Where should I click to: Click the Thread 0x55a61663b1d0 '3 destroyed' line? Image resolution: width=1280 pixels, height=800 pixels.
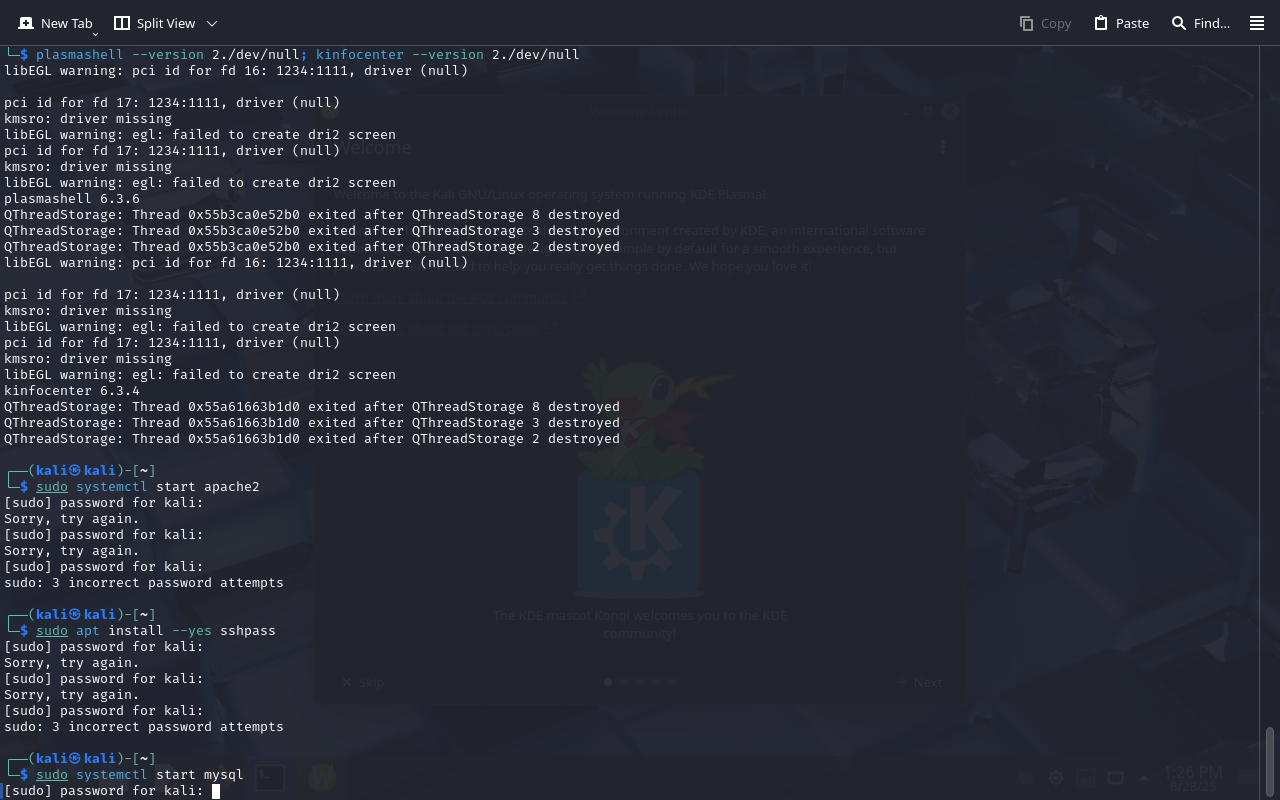(x=312, y=423)
